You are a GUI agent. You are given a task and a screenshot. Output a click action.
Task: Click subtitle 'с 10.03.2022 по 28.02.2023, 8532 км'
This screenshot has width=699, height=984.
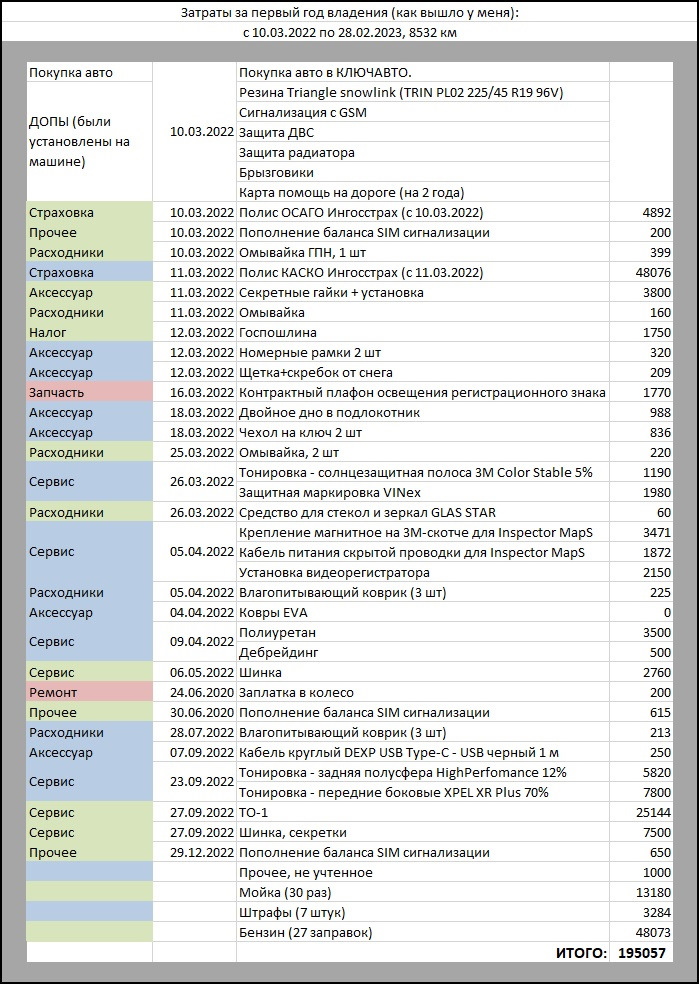click(350, 33)
